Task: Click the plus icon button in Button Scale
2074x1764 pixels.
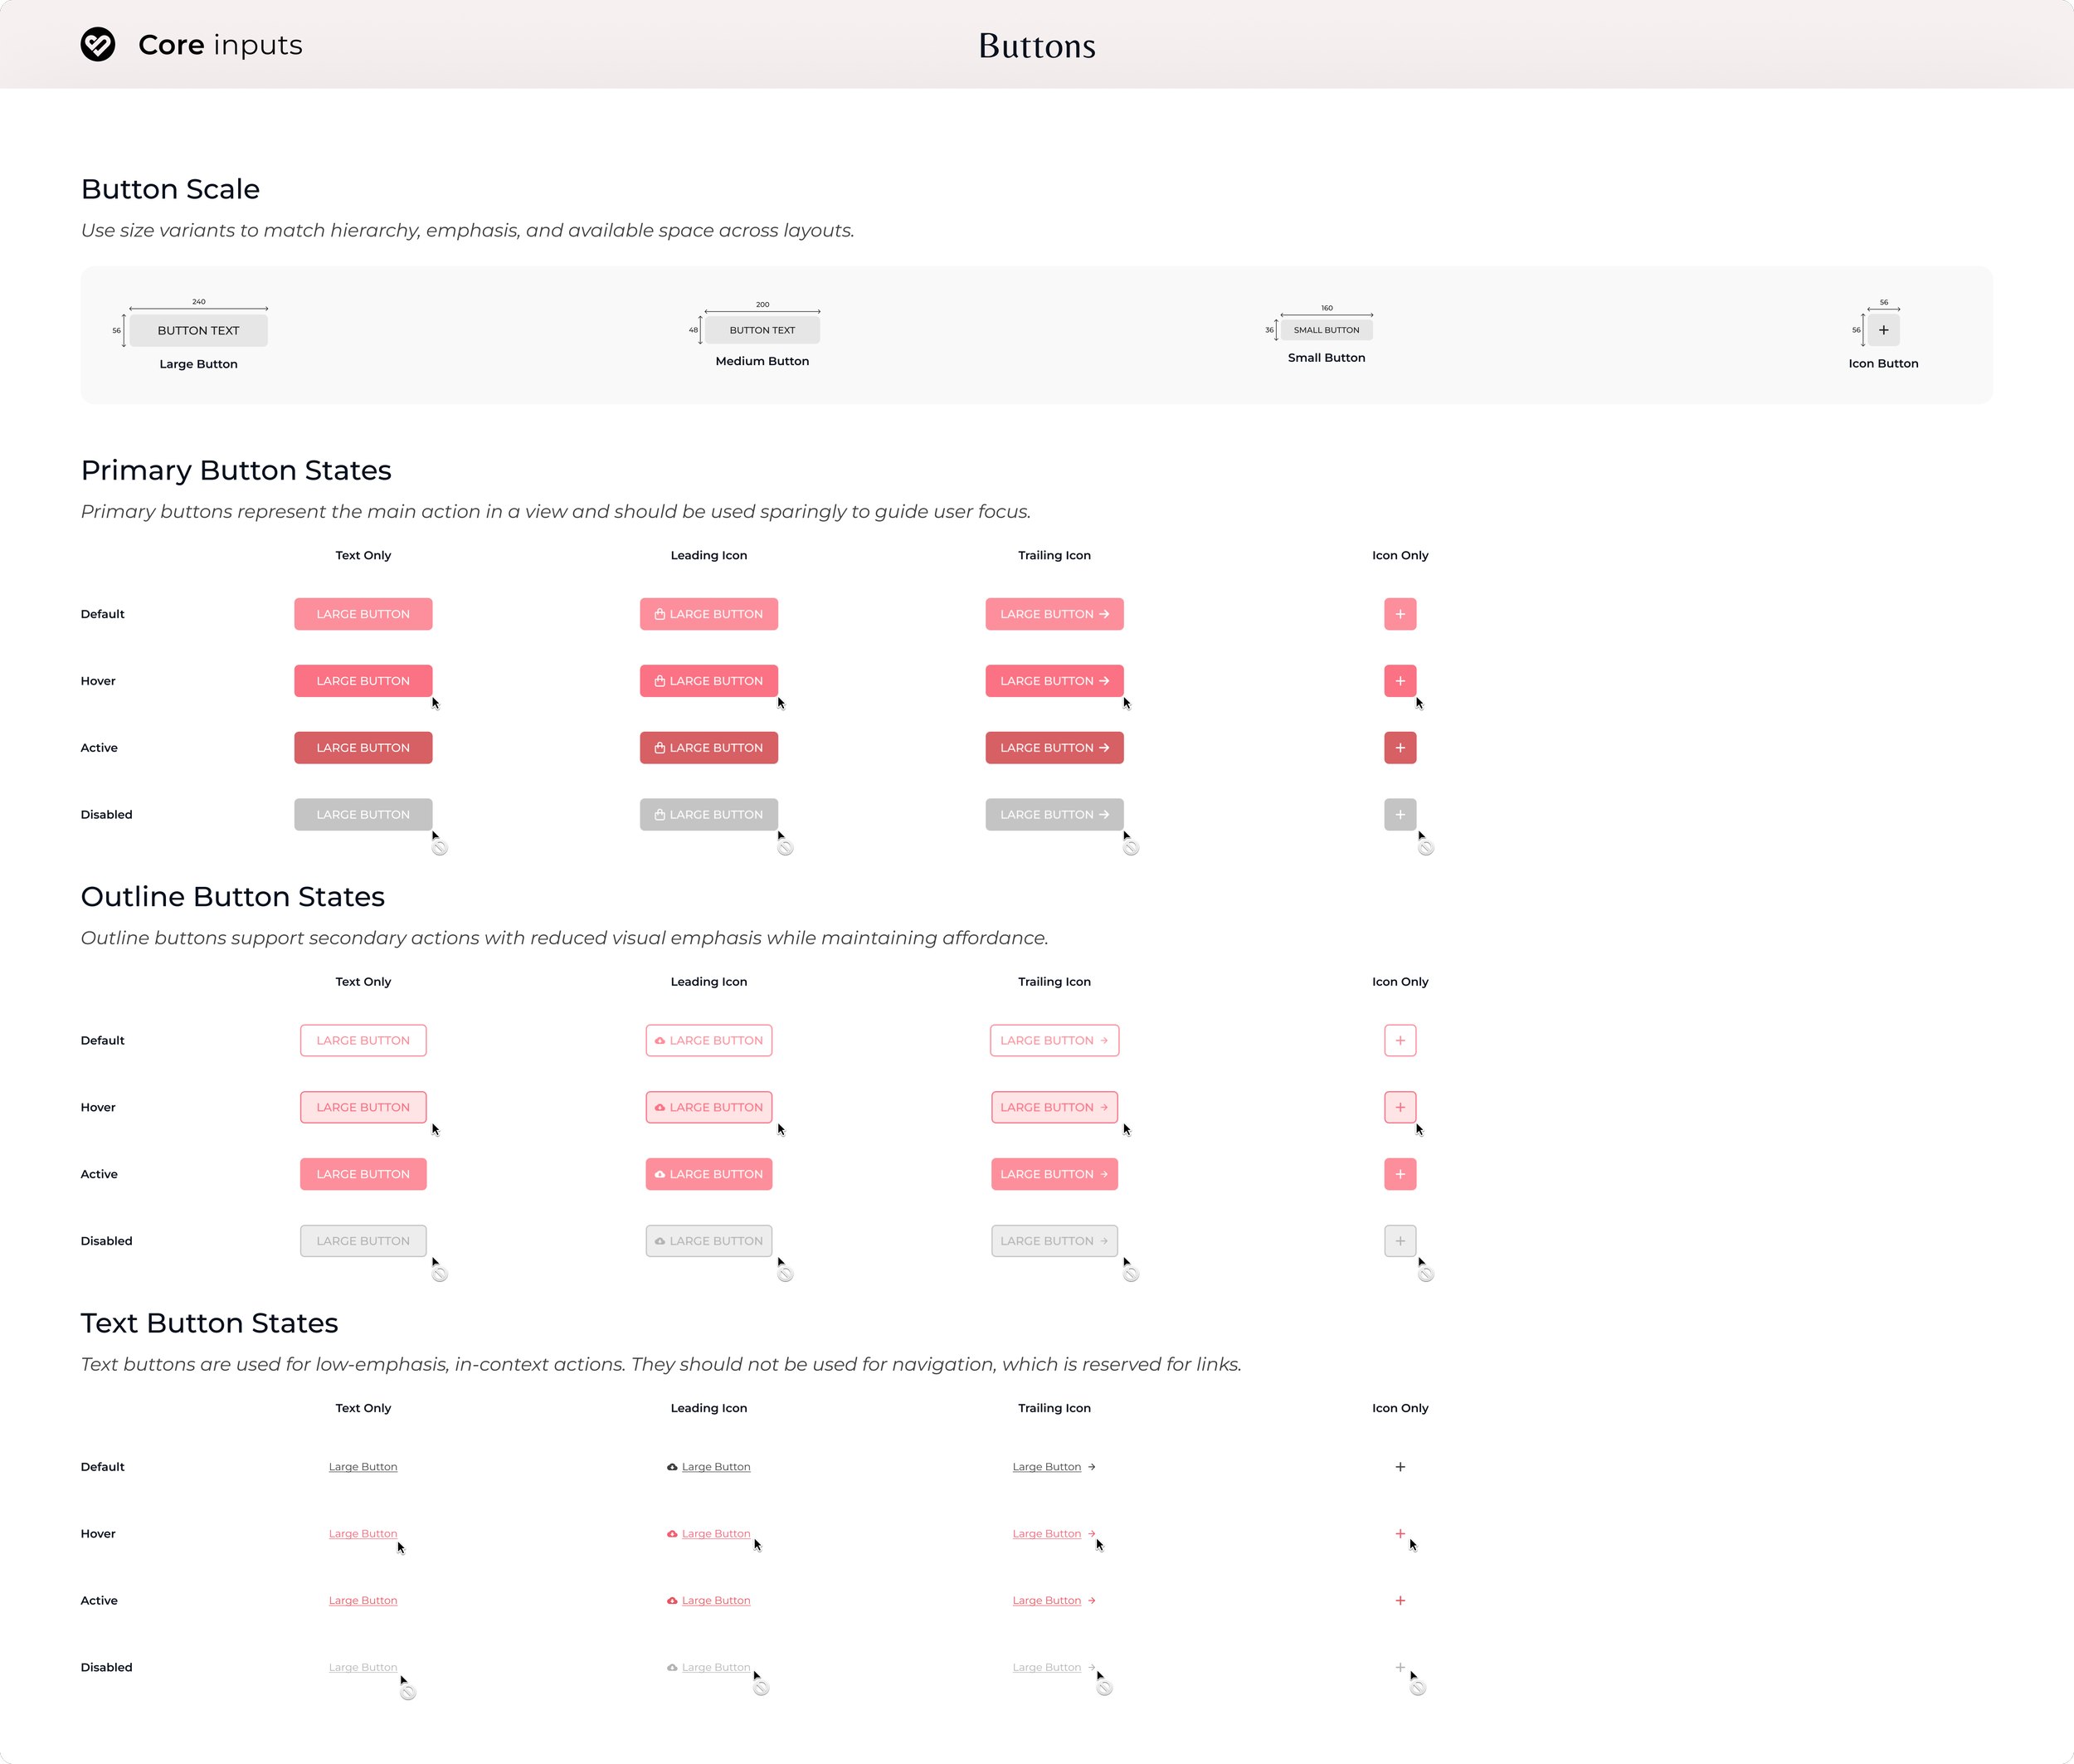Action: click(x=1883, y=330)
